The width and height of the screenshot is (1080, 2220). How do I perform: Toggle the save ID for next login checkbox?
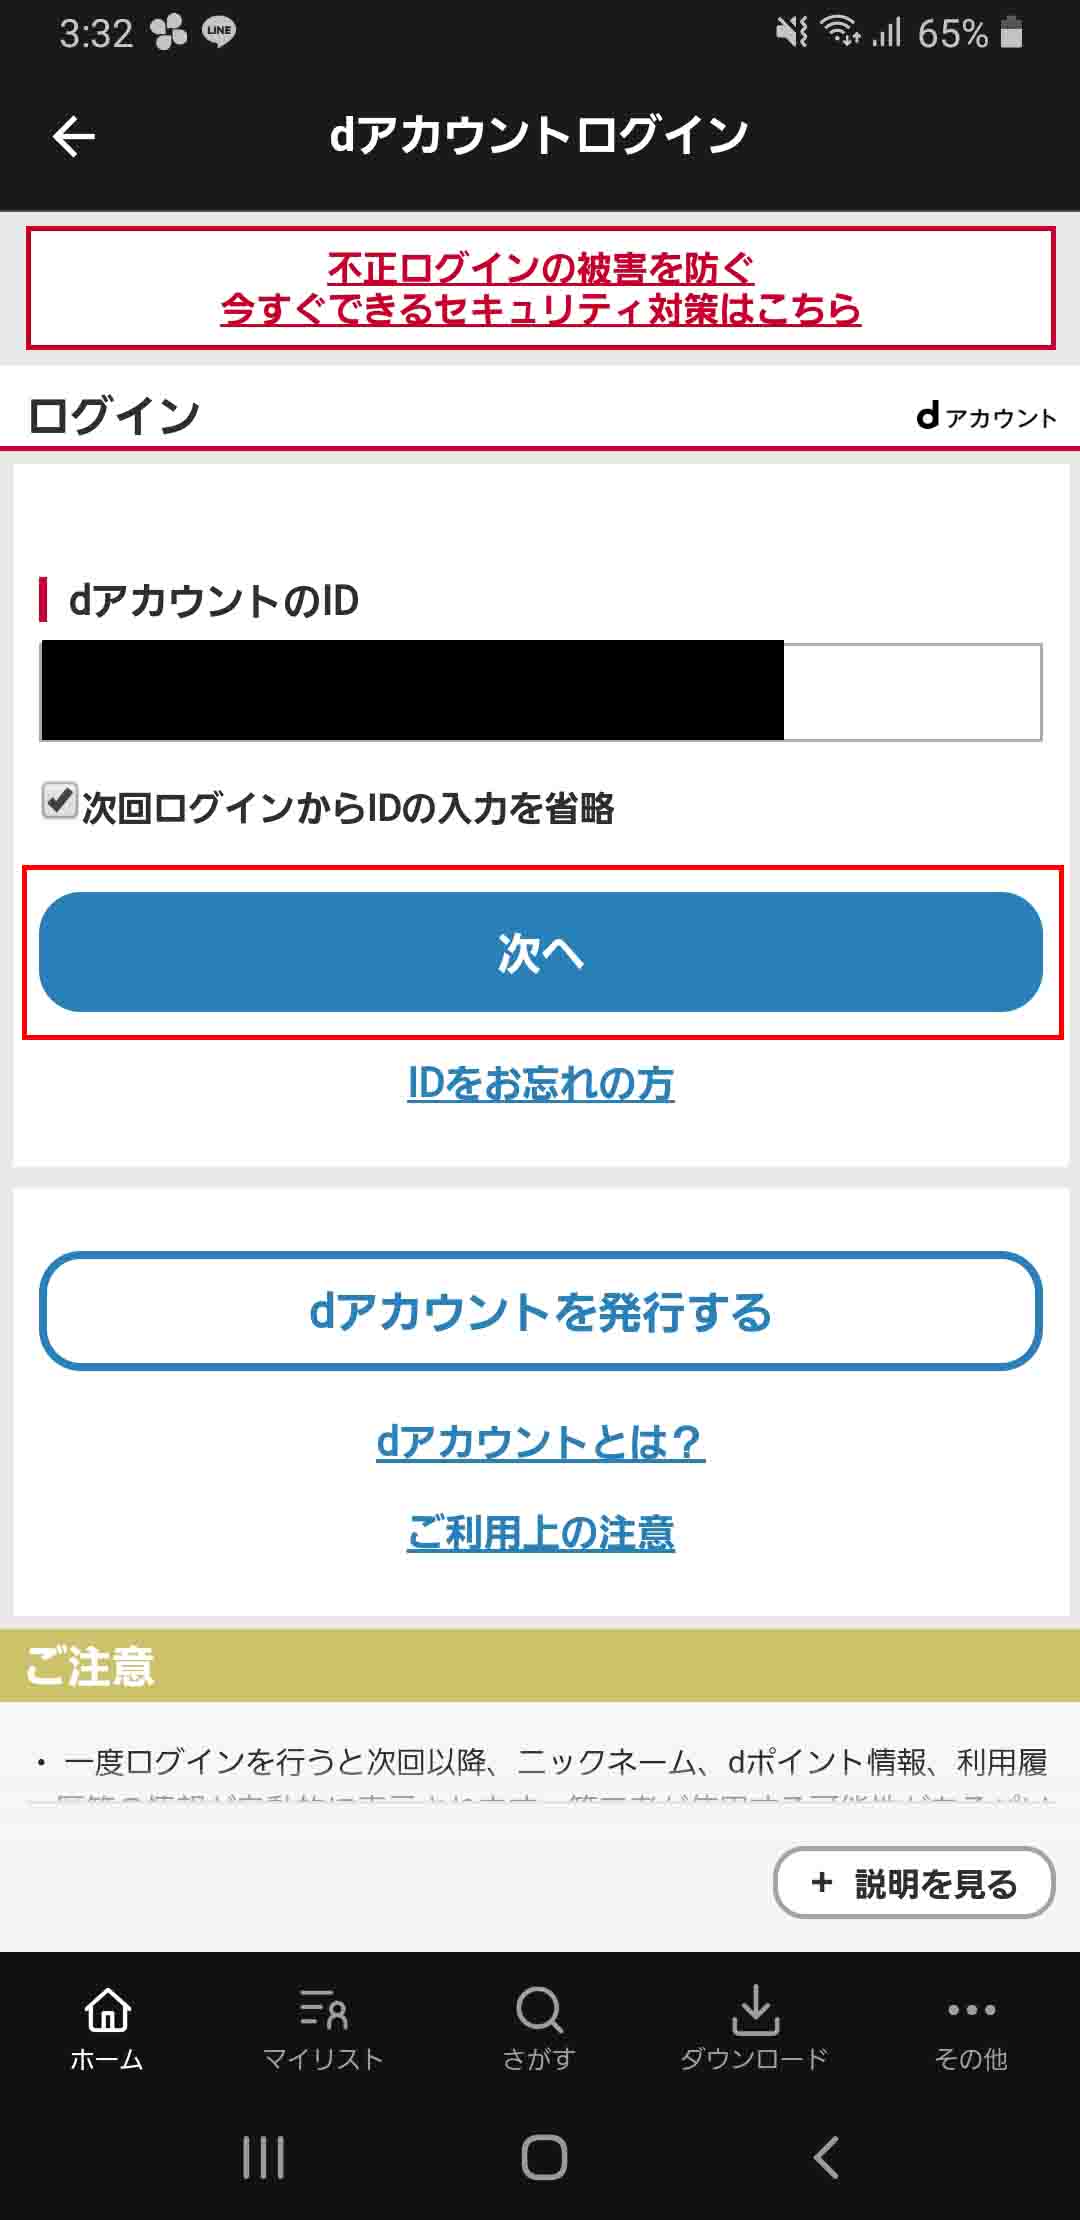pyautogui.click(x=60, y=801)
